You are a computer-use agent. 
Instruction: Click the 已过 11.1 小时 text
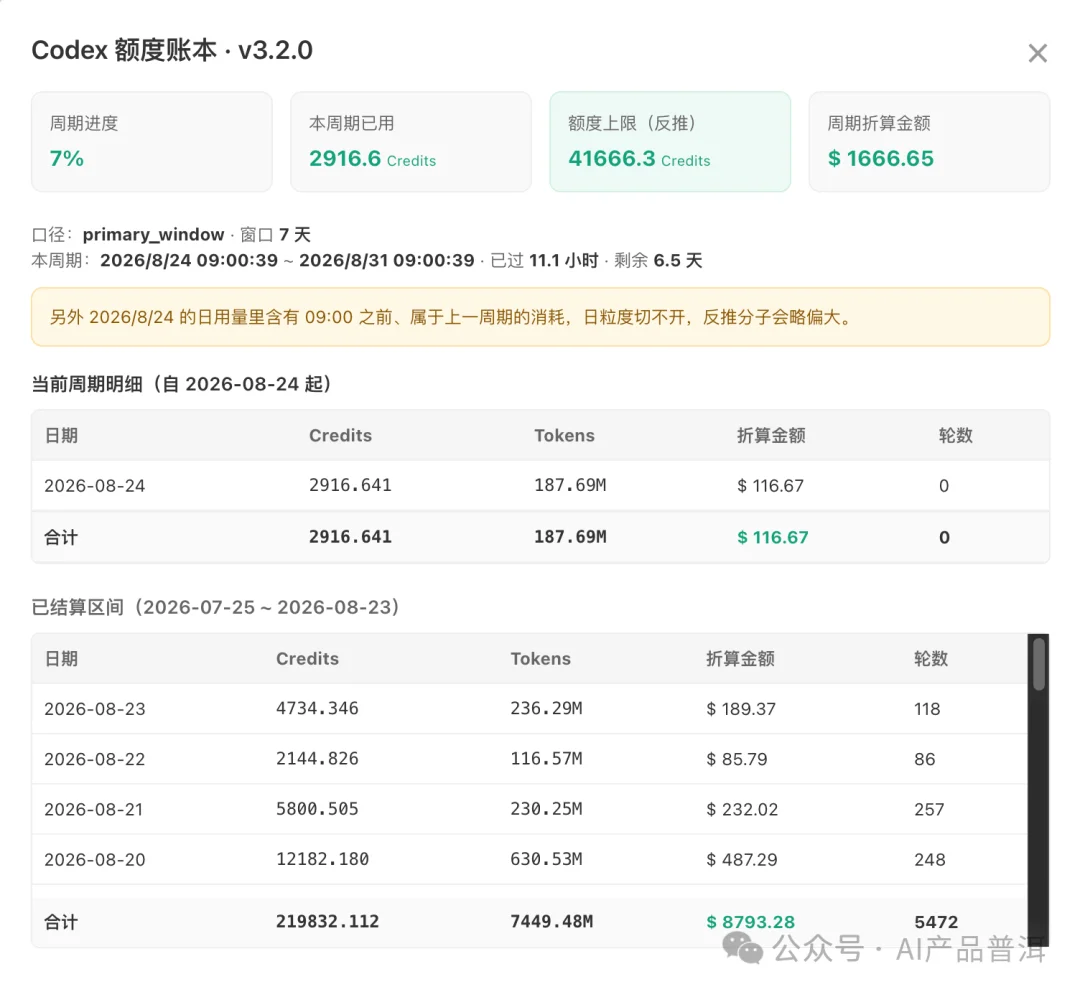tap(544, 260)
